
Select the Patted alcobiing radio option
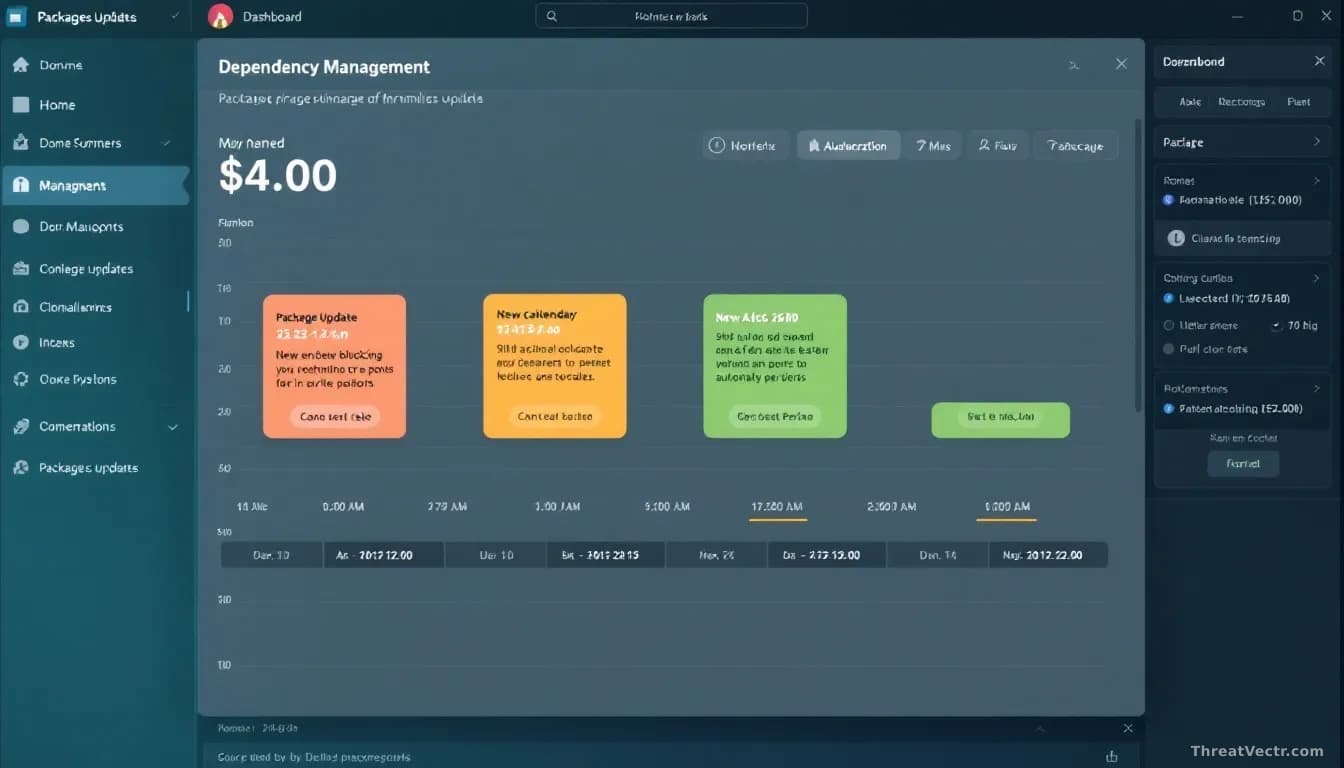tap(1169, 408)
